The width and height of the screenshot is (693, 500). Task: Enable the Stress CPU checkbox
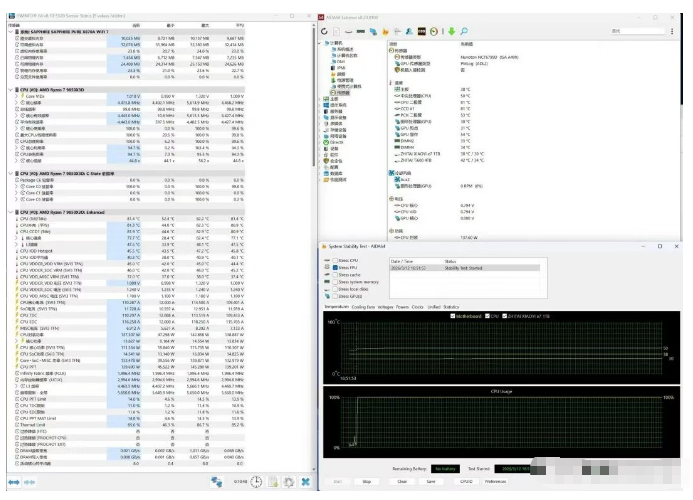click(335, 261)
